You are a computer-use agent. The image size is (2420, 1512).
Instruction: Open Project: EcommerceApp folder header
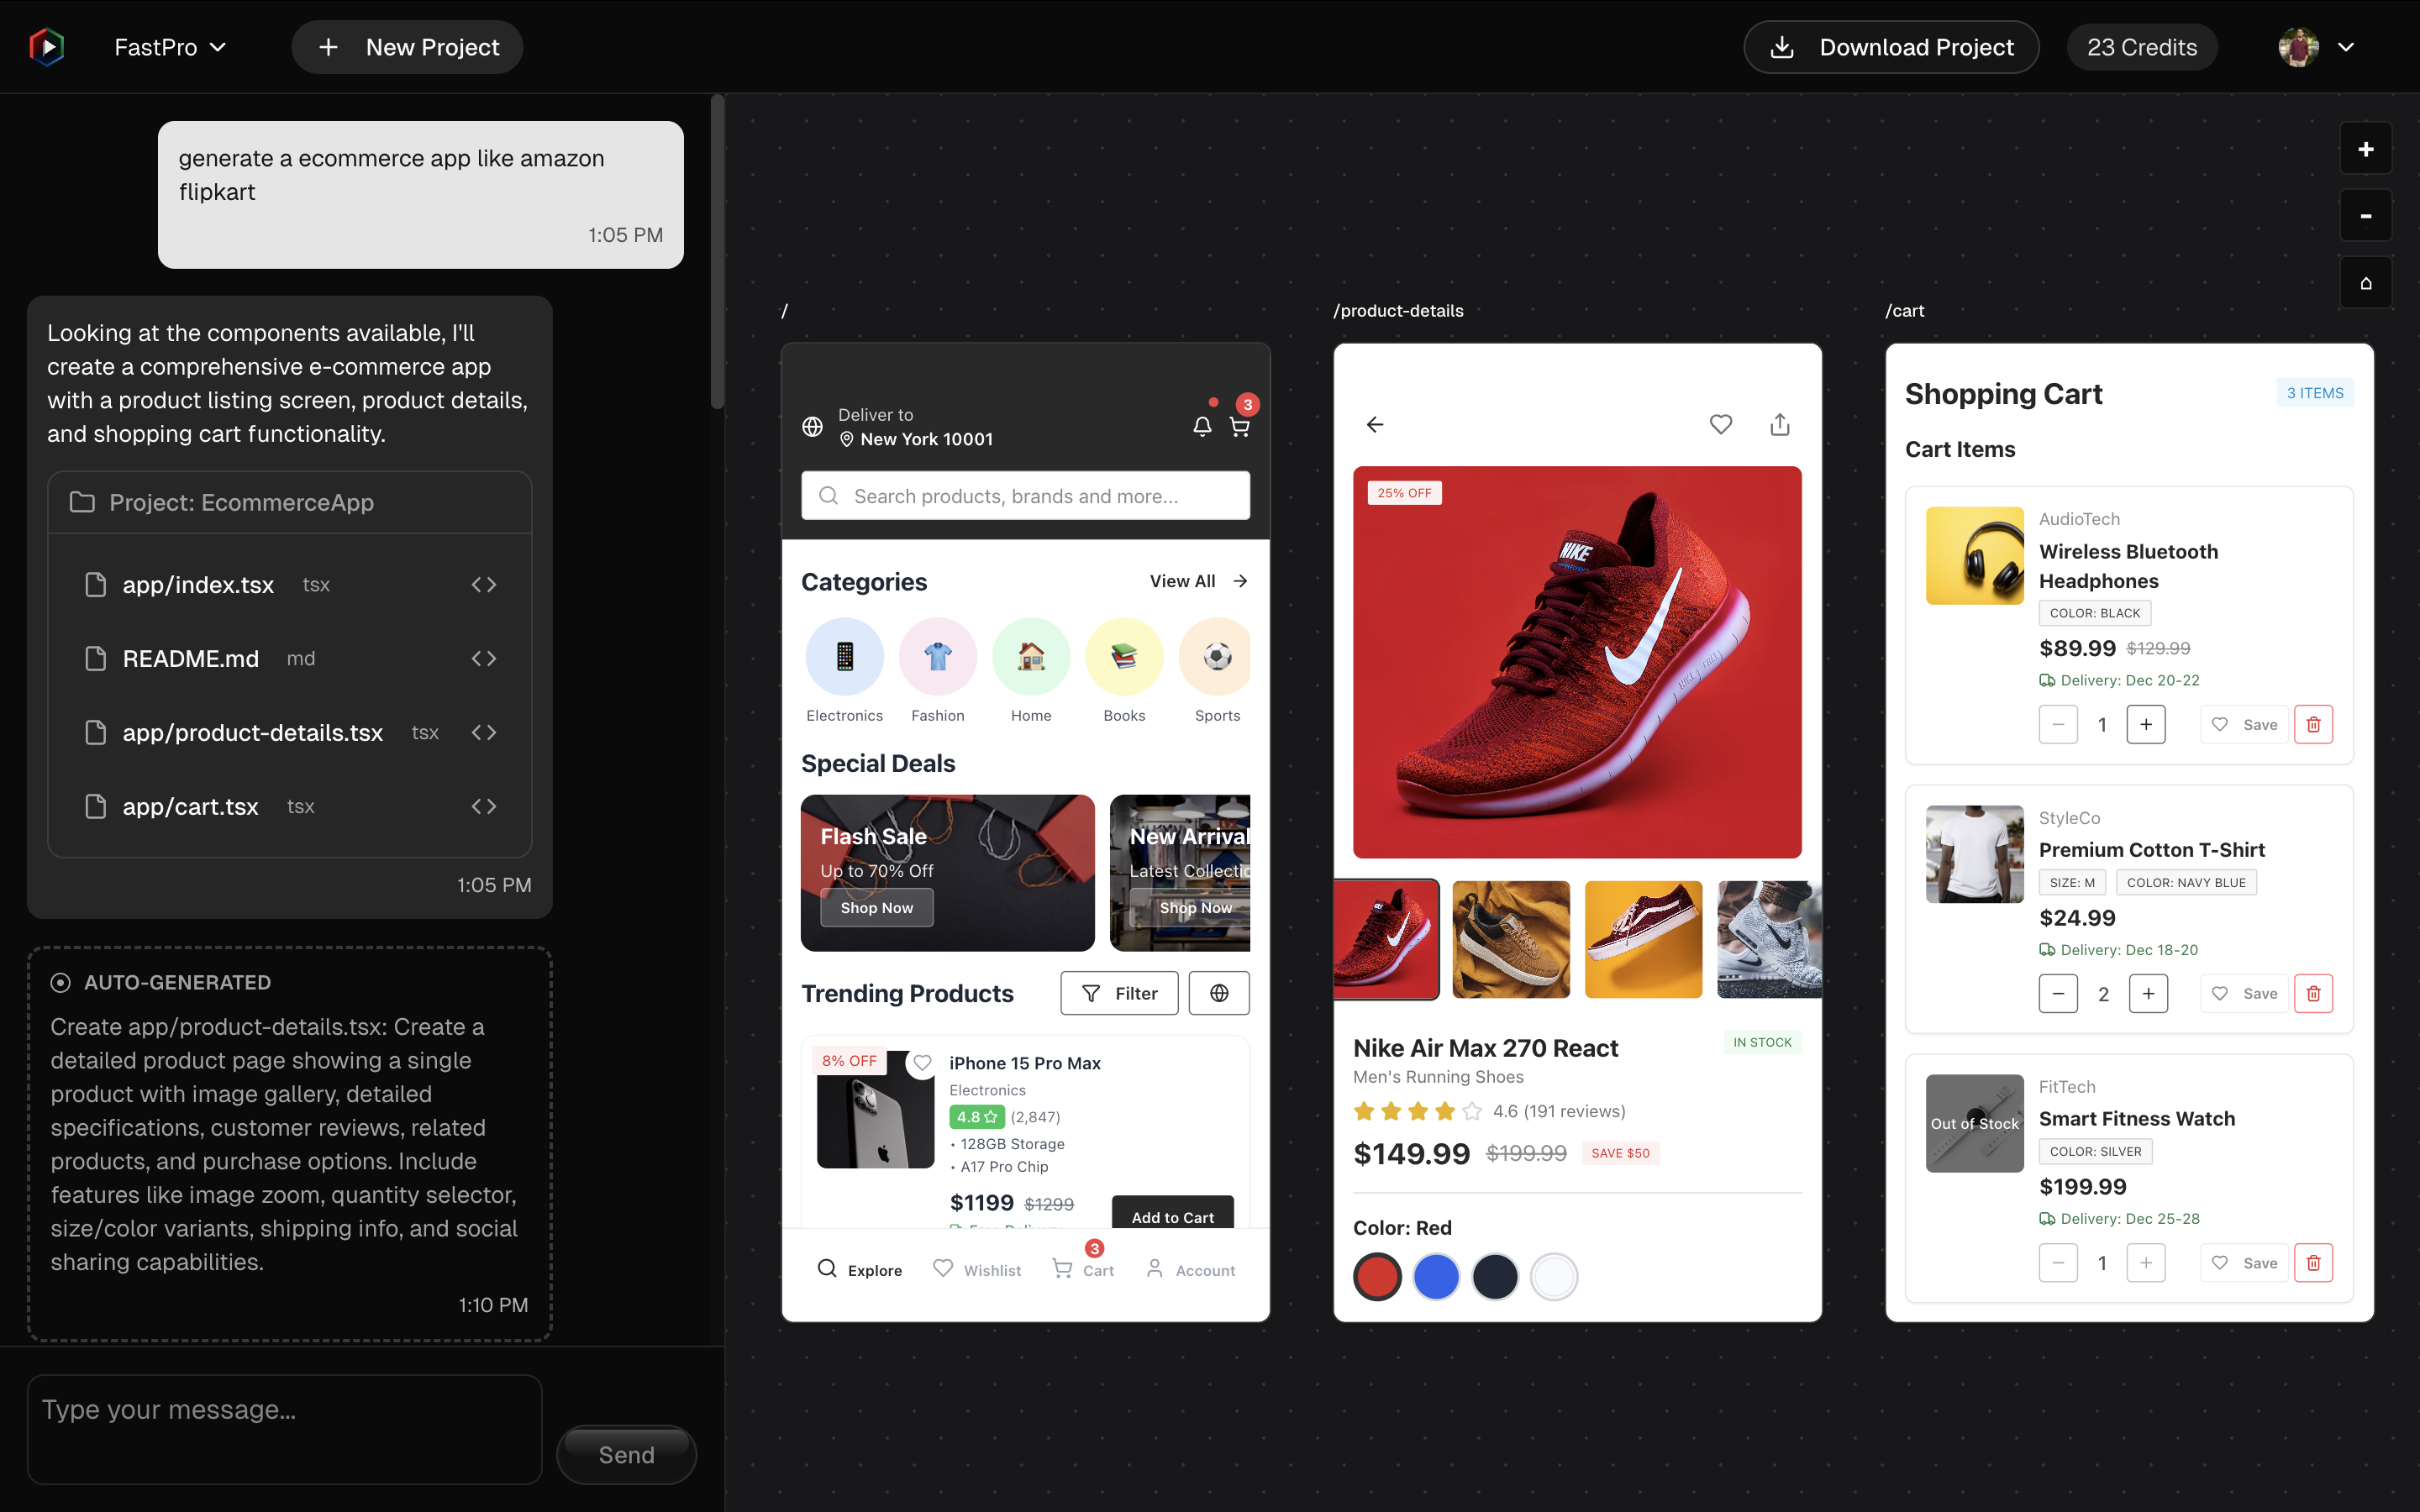pos(290,503)
